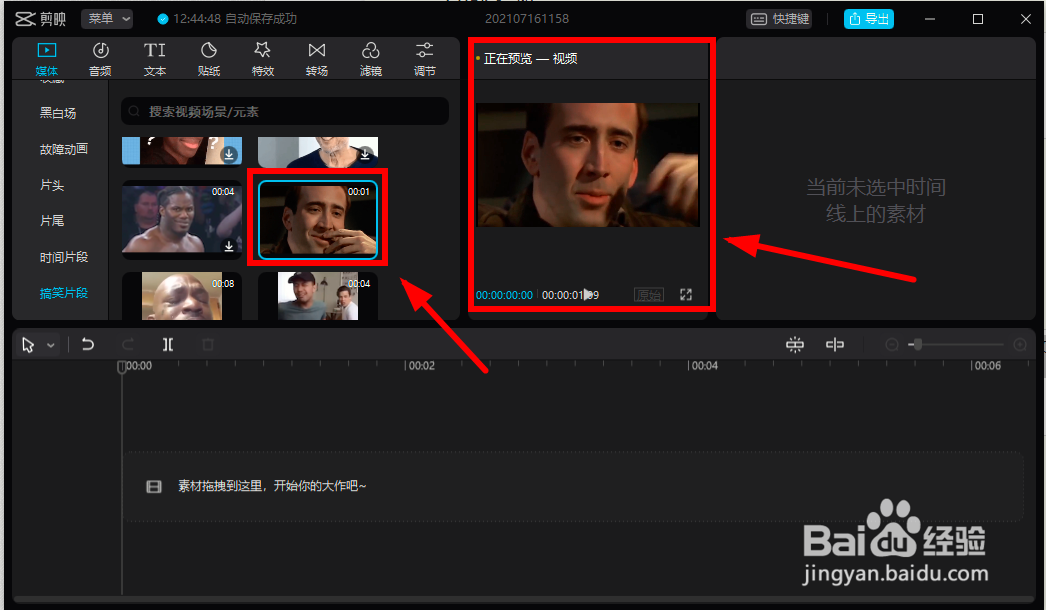
Task: Open the 快捷键 shortcuts panel
Action: (x=779, y=19)
